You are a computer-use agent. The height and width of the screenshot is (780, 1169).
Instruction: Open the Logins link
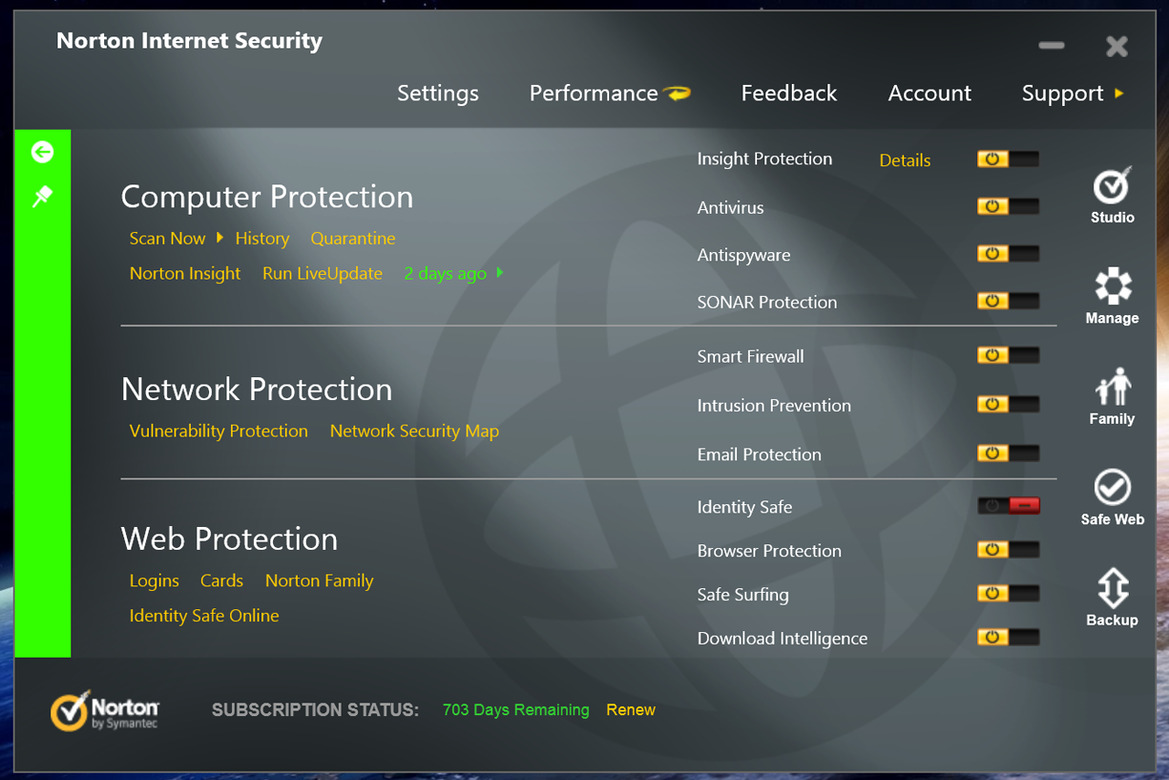pyautogui.click(x=154, y=581)
